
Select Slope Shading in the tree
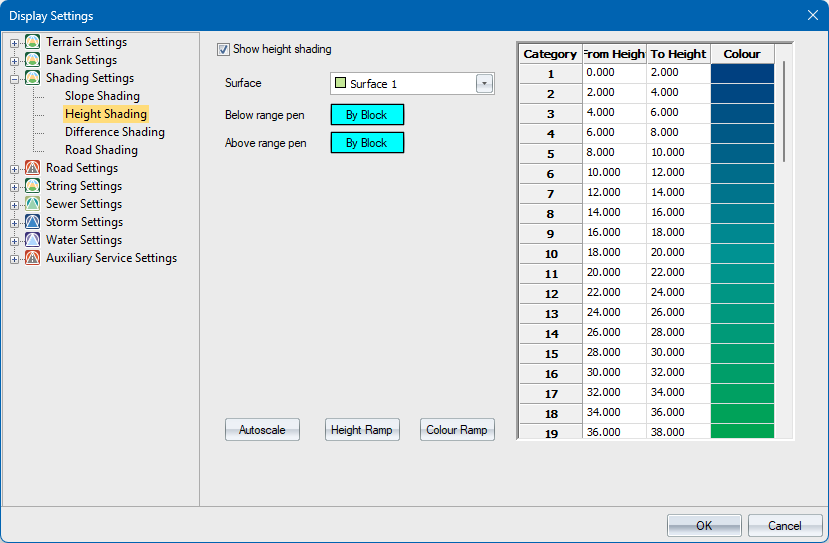[x=102, y=96]
